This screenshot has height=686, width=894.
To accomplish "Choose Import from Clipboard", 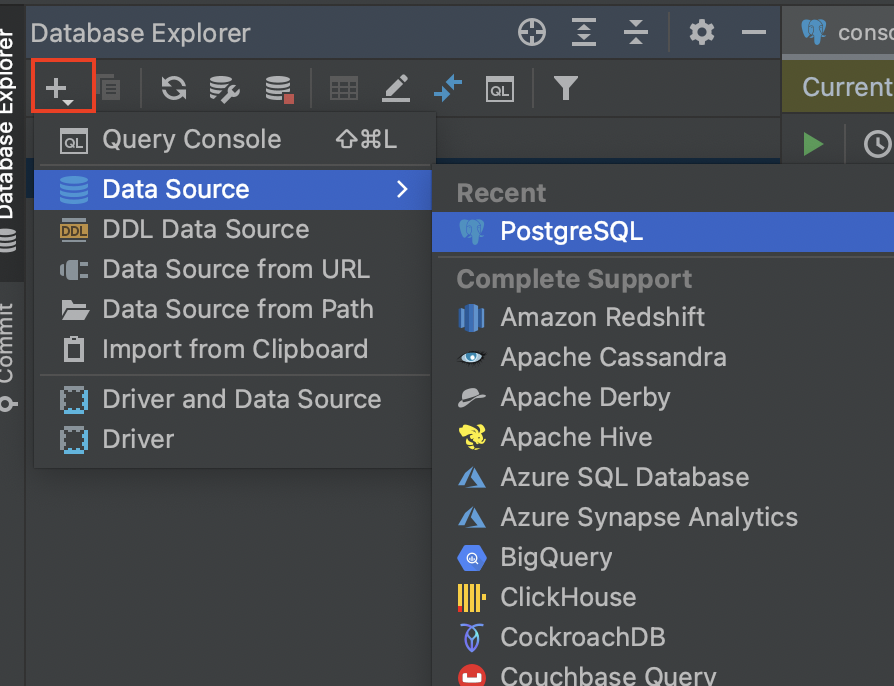I will click(x=233, y=350).
